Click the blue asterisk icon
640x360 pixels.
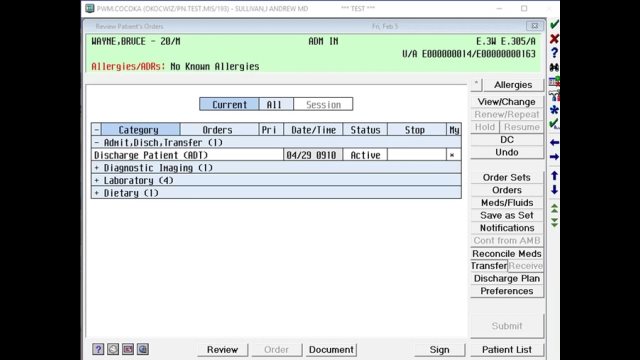pyautogui.click(x=554, y=110)
